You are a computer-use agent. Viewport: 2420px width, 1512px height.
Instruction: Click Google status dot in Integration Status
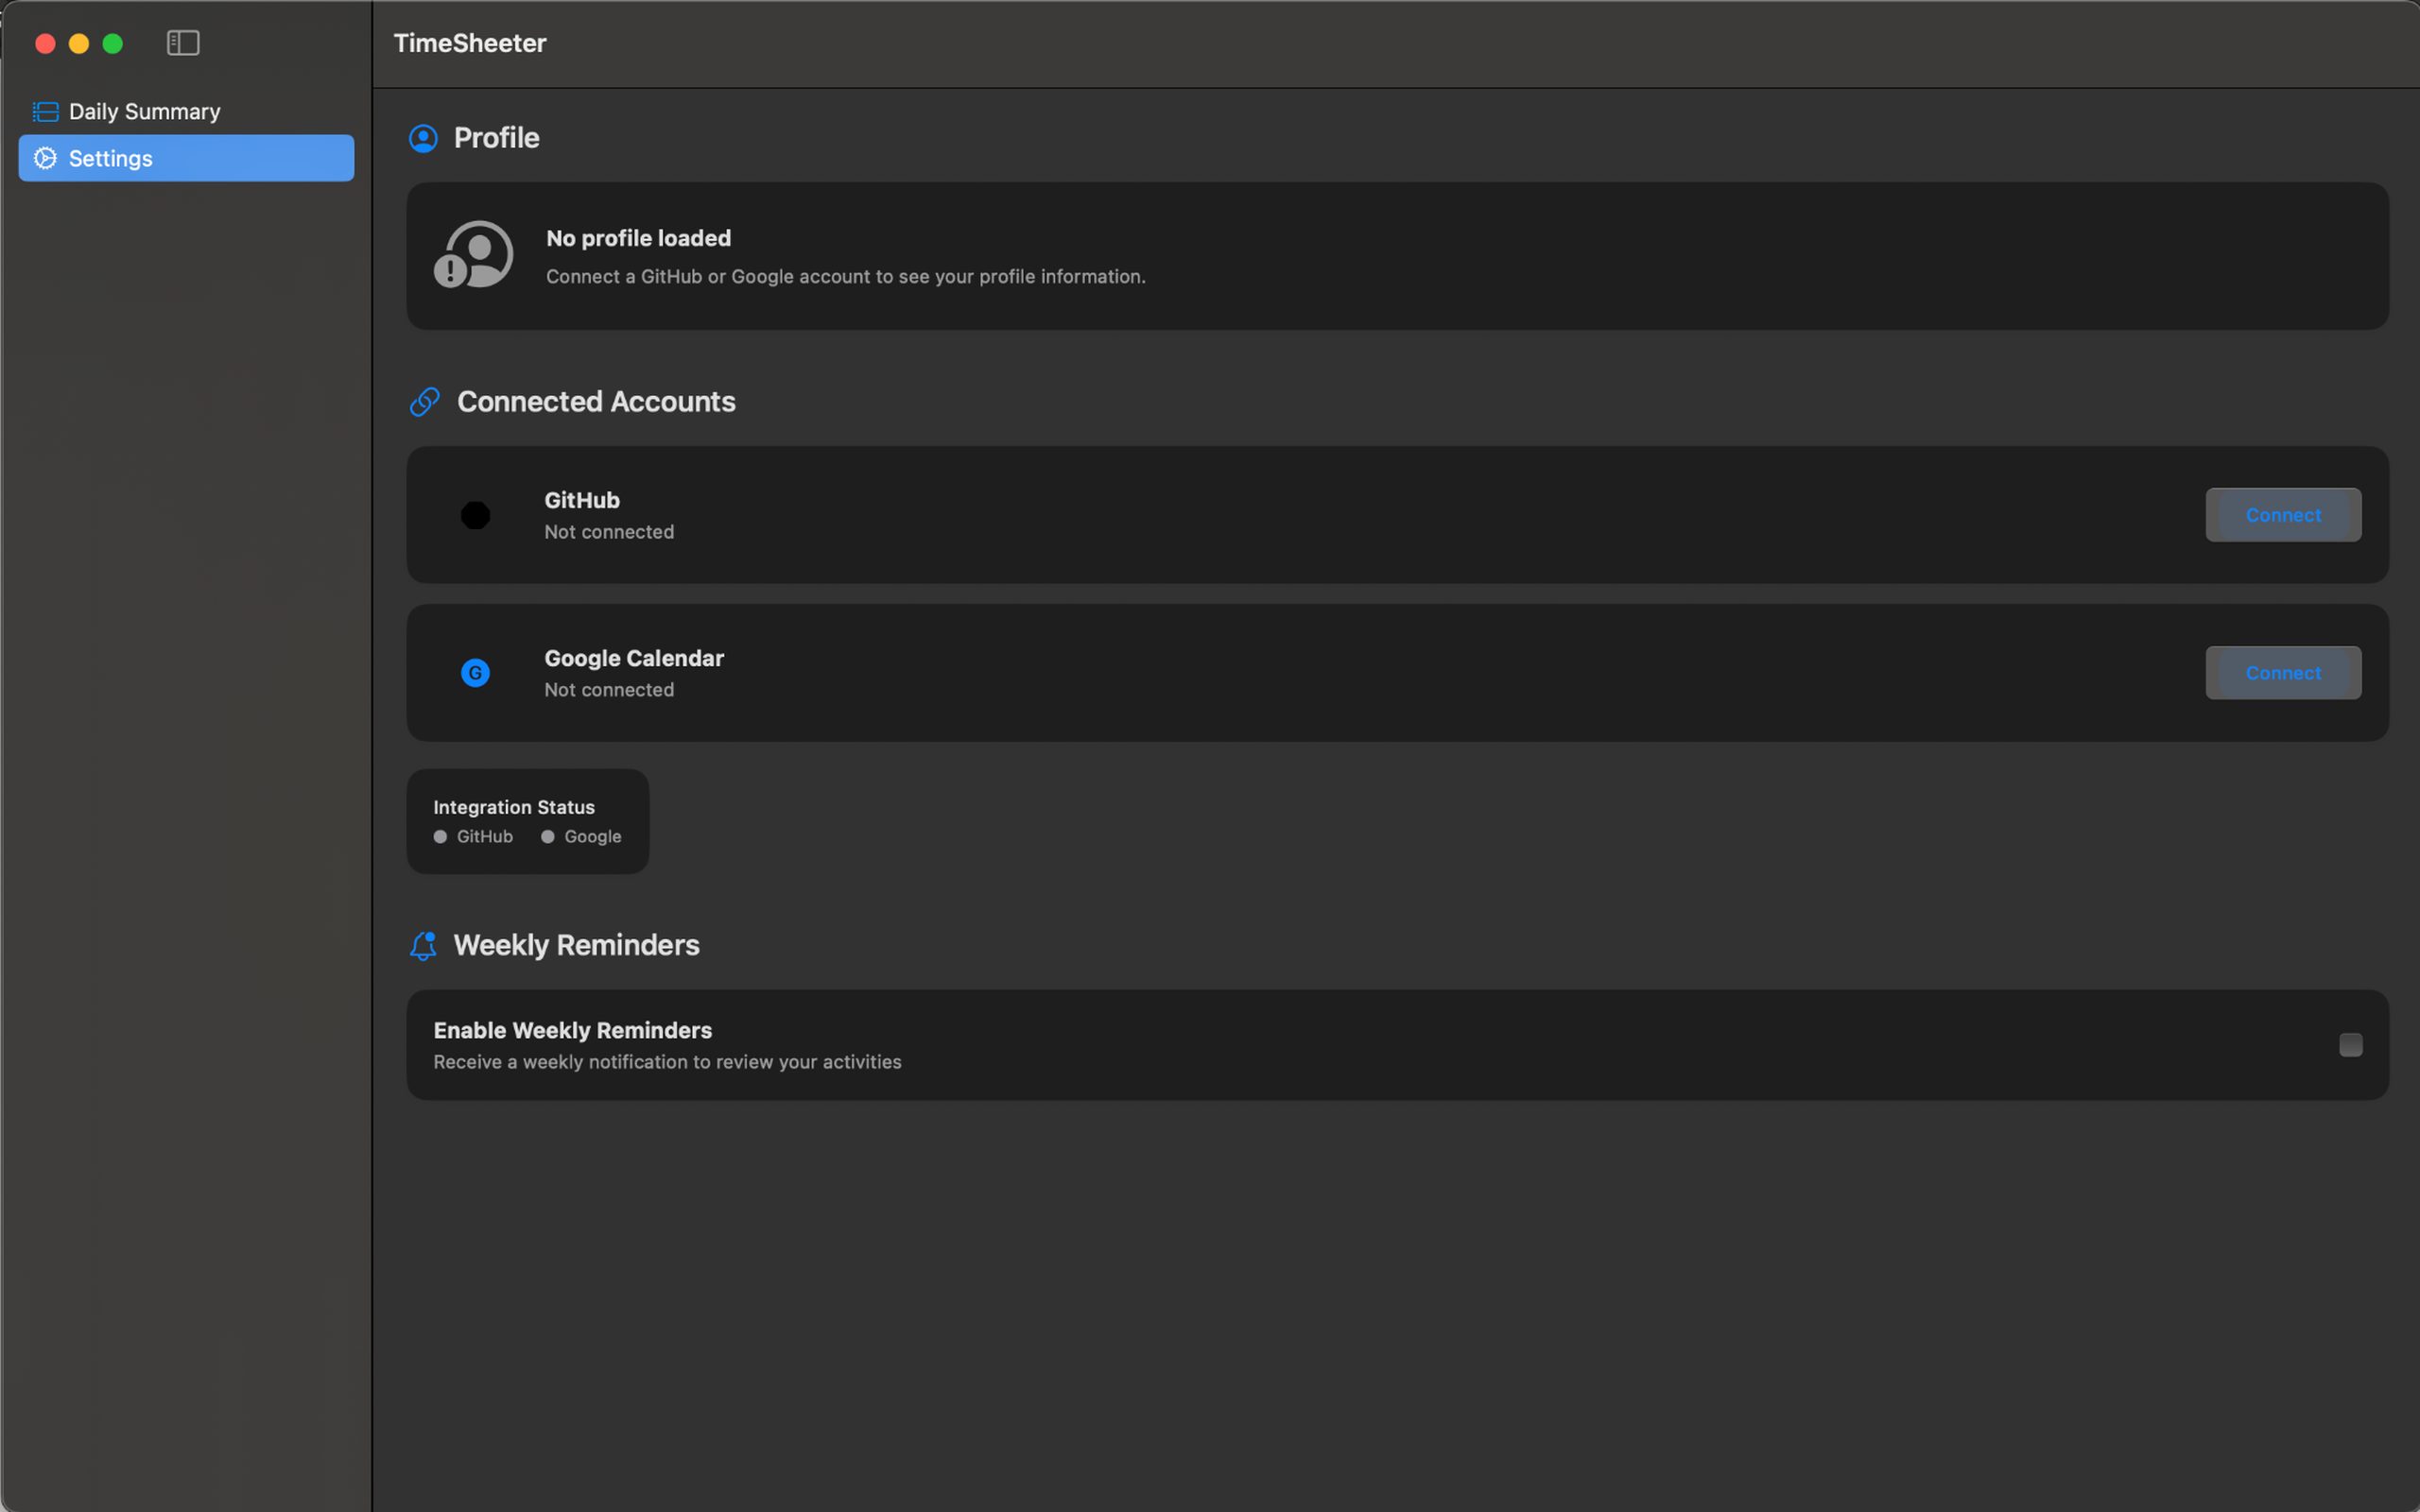(x=548, y=837)
